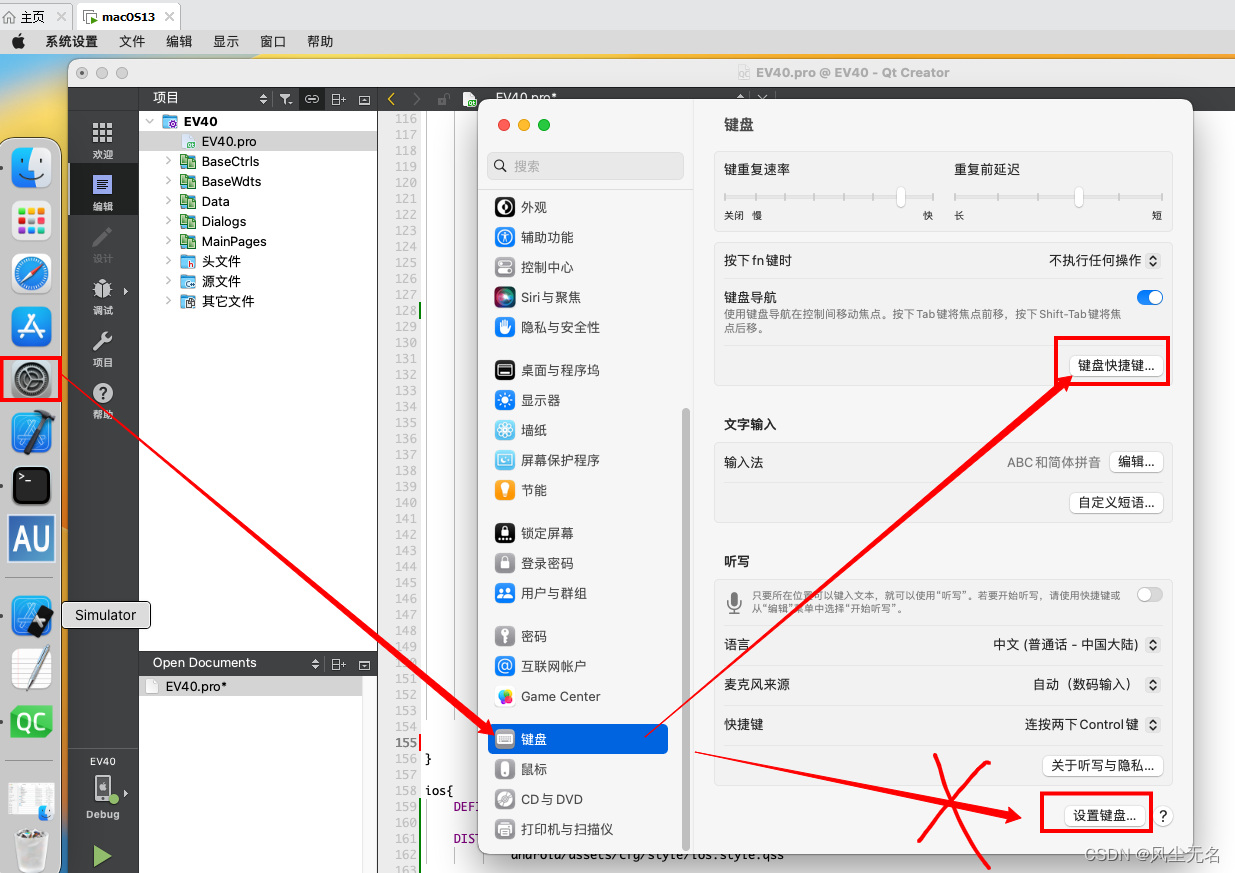The width and height of the screenshot is (1235, 873).
Task: Open the fn key action dropdown
Action: (1104, 260)
